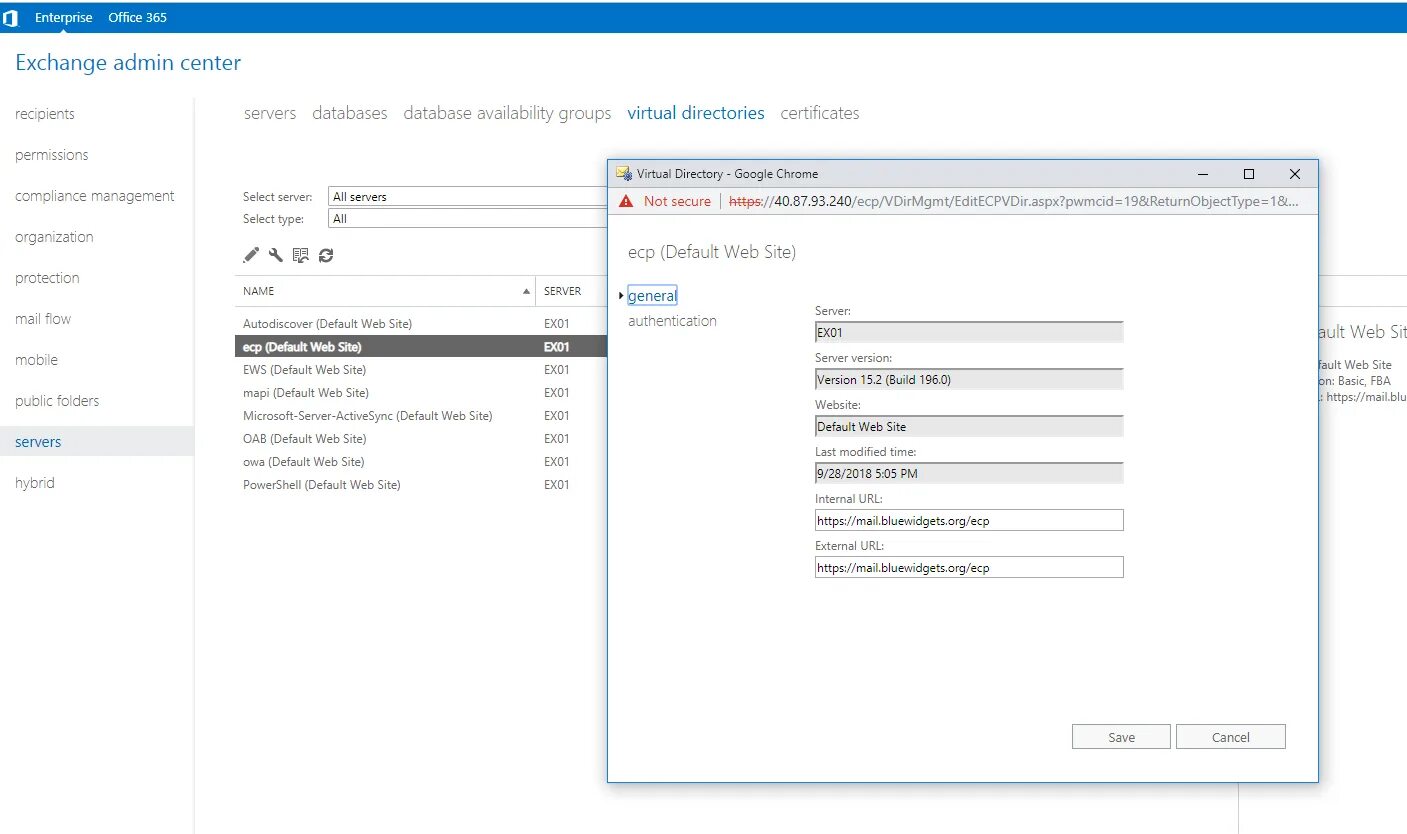Open the Select server dropdown

point(468,197)
